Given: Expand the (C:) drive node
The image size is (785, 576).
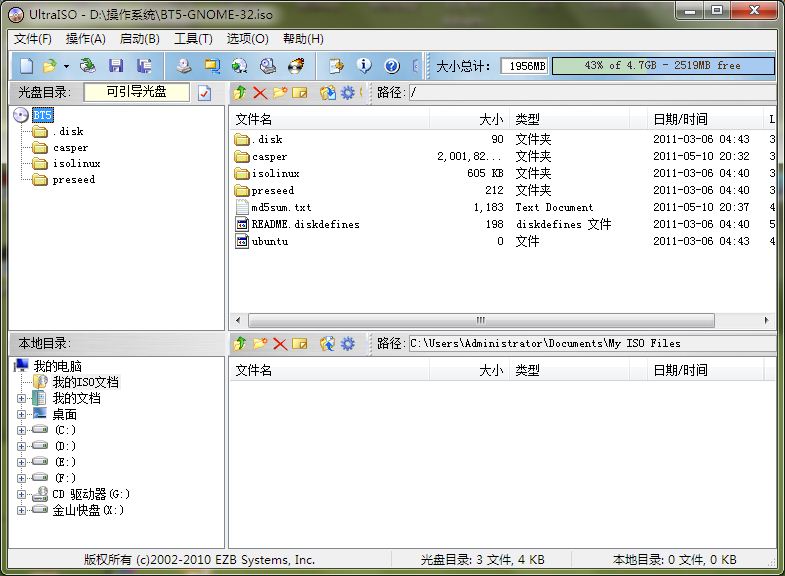Looking at the screenshot, I should [21, 430].
